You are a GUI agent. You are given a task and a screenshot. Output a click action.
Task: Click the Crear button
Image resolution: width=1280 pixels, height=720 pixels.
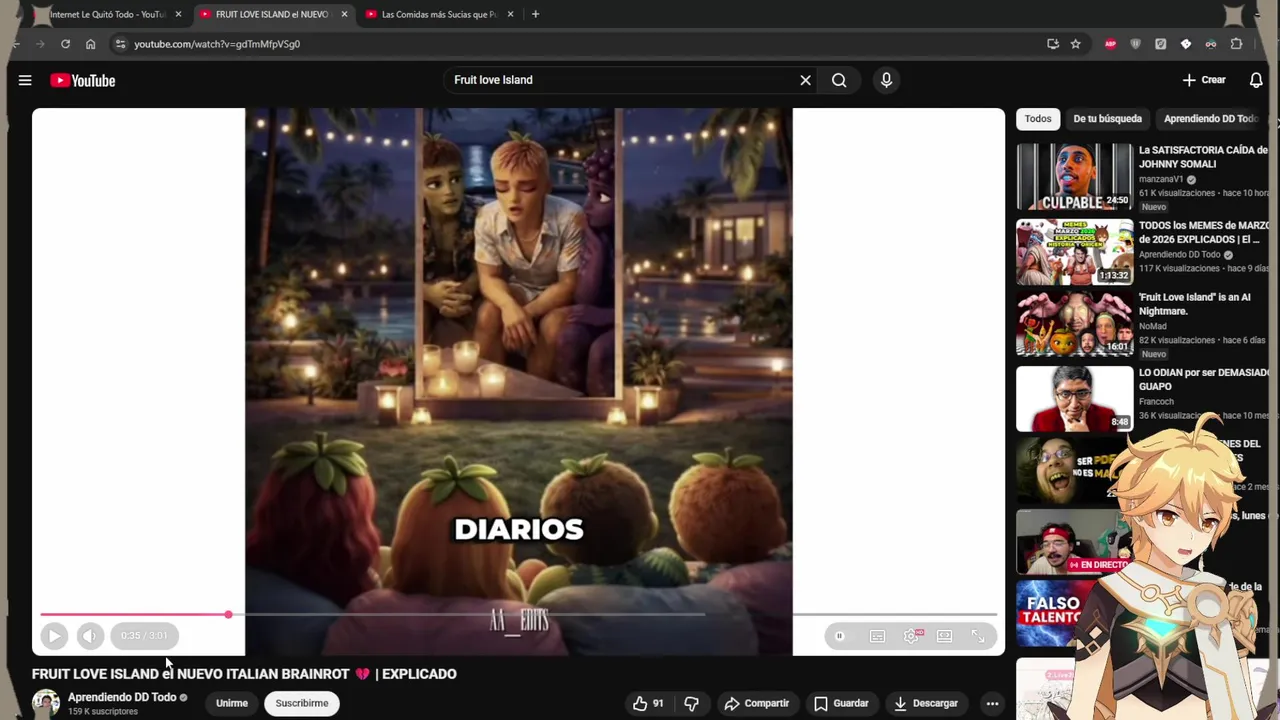click(x=1204, y=80)
